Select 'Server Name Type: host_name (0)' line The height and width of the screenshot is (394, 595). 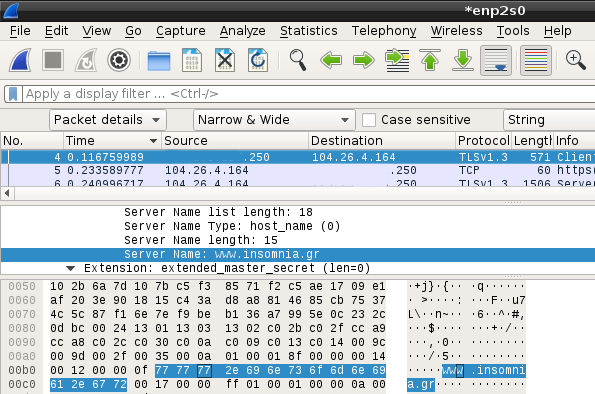232,226
